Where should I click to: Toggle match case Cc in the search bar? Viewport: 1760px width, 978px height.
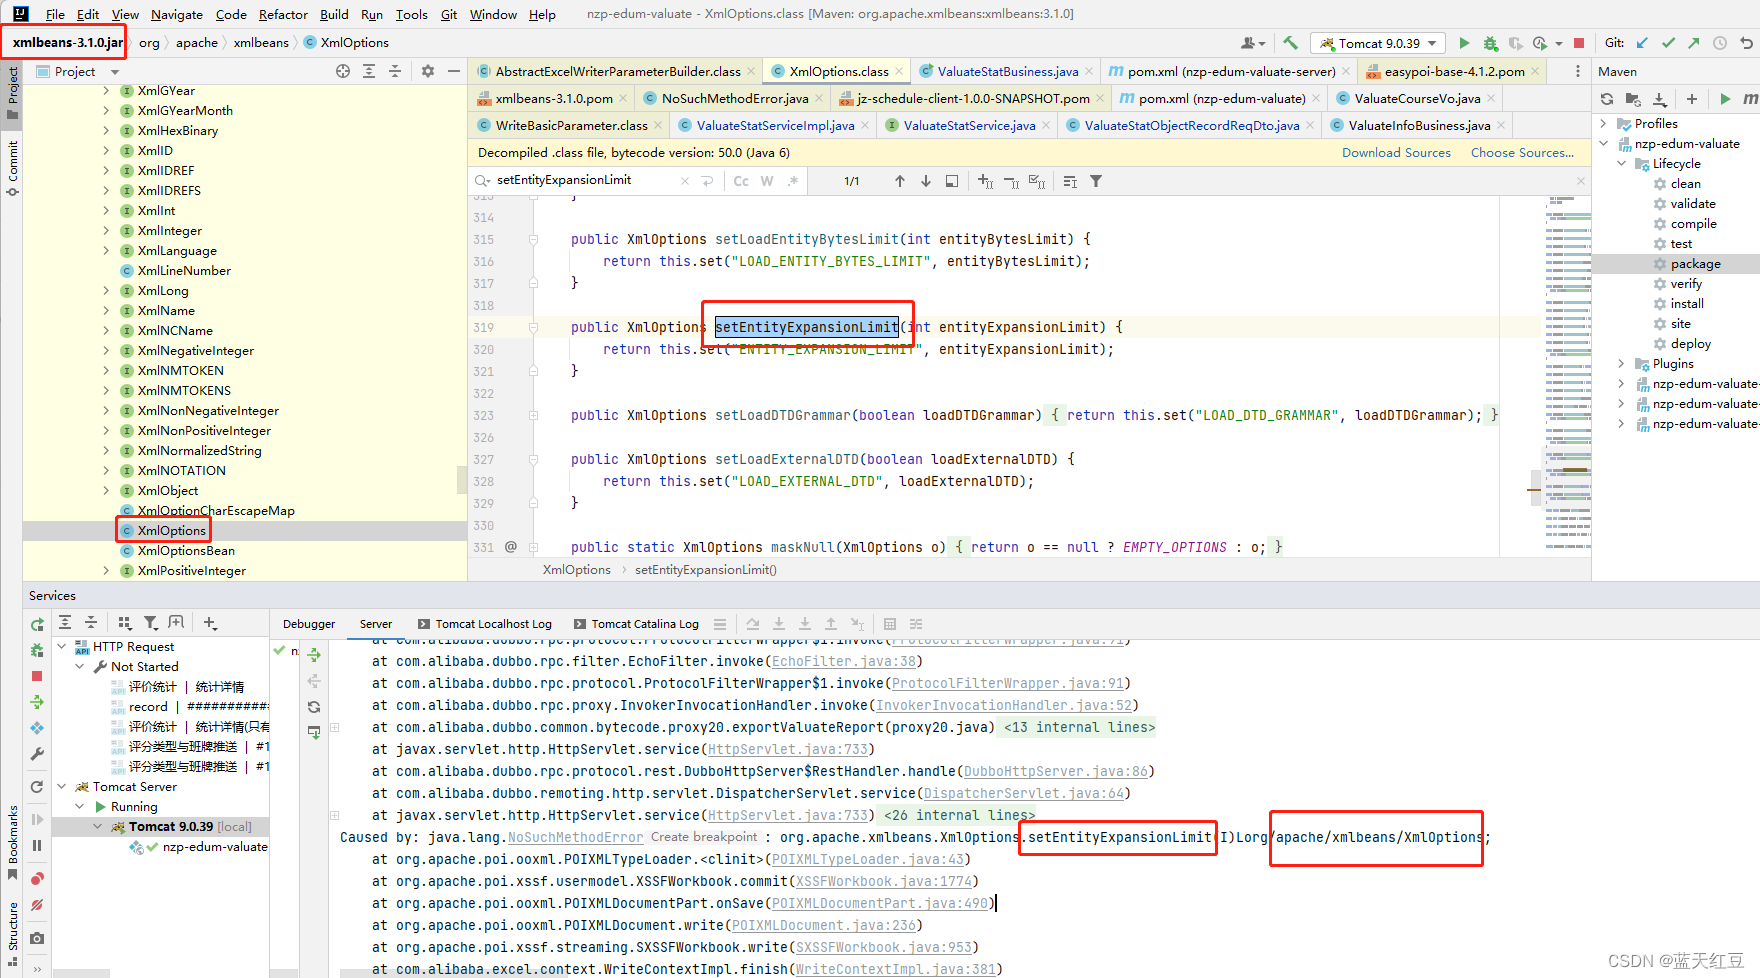click(740, 181)
